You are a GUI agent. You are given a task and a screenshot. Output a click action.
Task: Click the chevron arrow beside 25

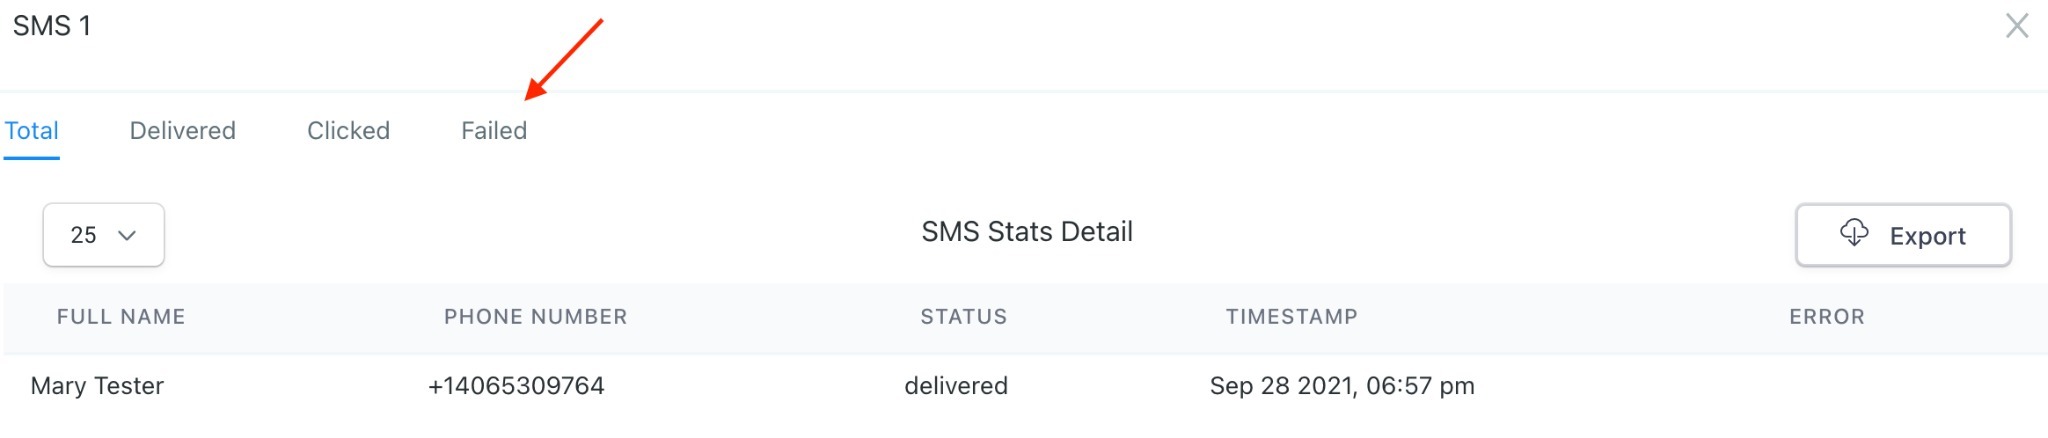127,236
